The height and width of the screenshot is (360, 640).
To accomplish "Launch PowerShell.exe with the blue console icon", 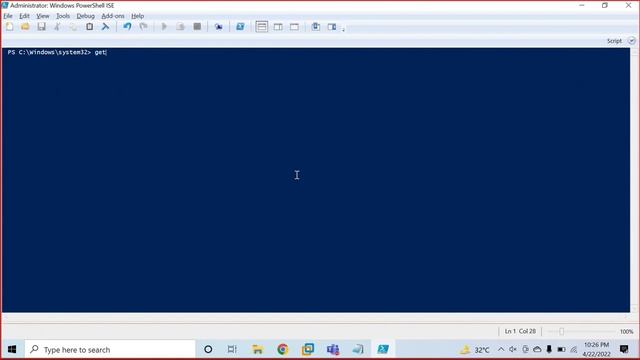I will pos(240,27).
